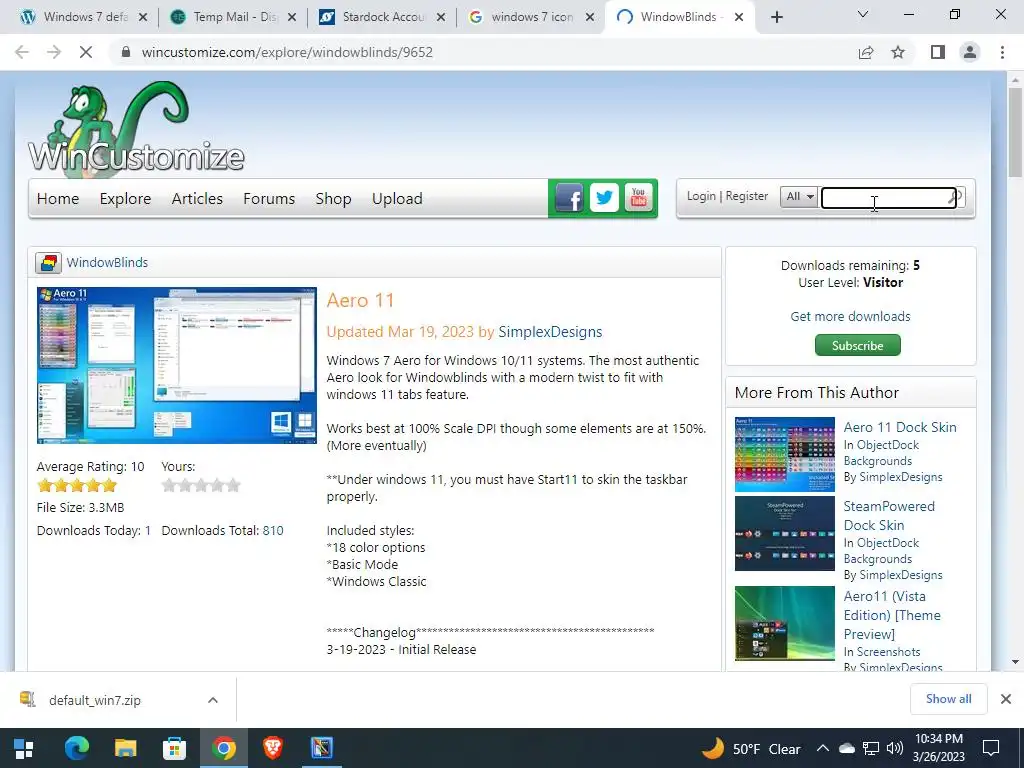This screenshot has height=768, width=1024.
Task: Click Get more downloads link
Action: (850, 316)
